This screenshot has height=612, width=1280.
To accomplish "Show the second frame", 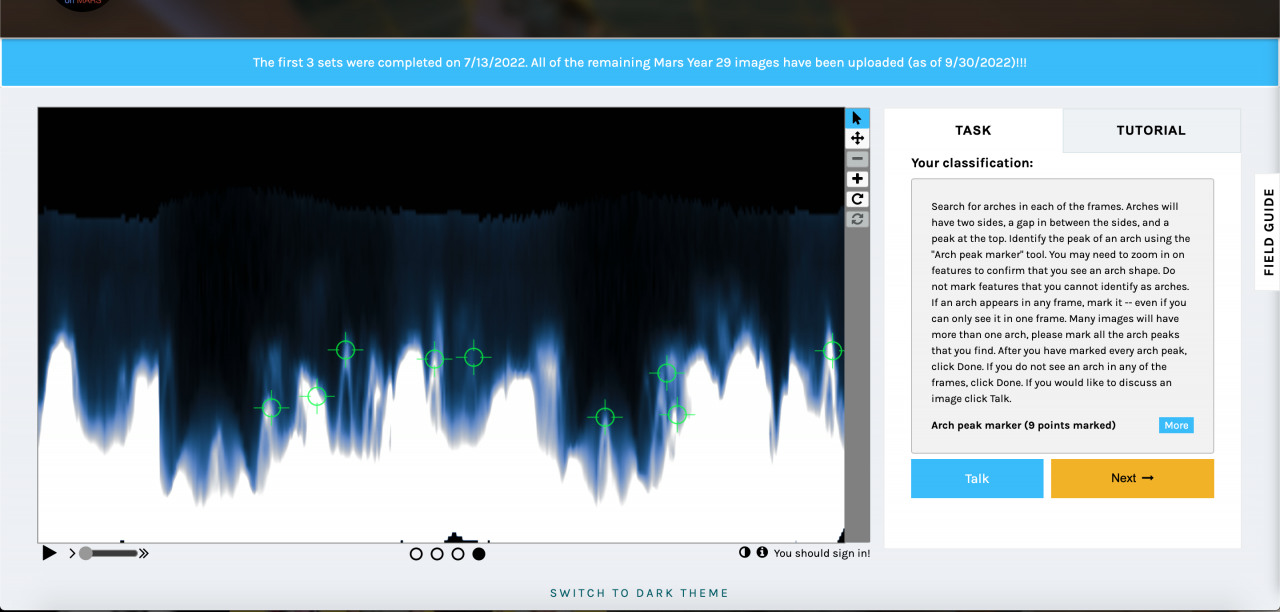I will [x=437, y=554].
